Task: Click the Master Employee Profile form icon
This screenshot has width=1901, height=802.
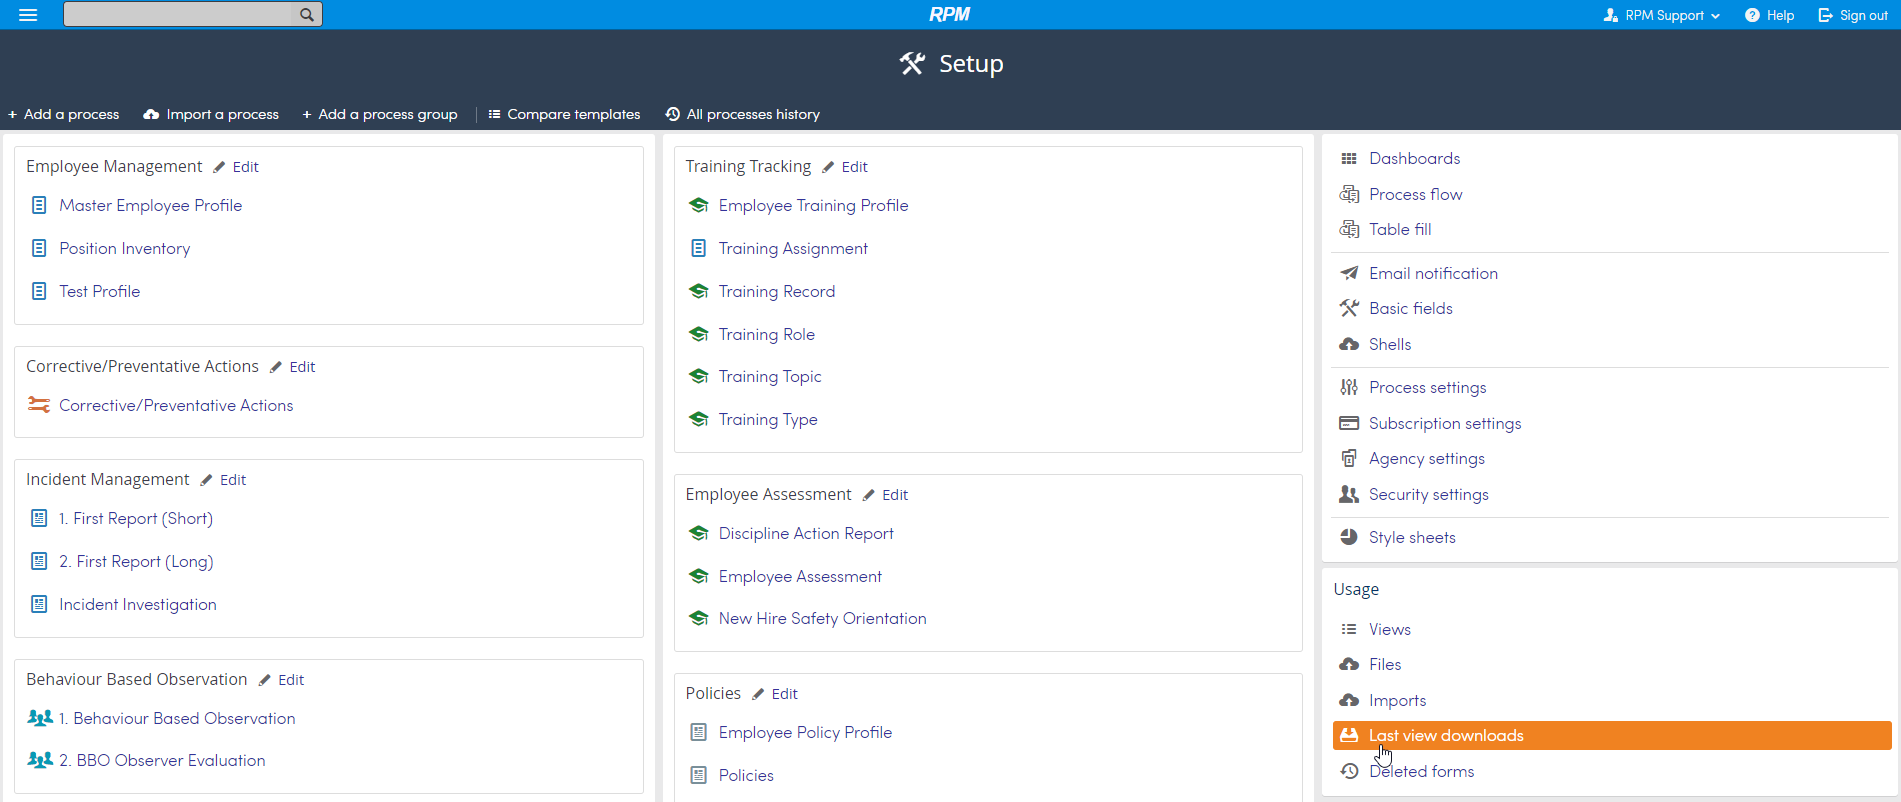Action: tap(39, 205)
